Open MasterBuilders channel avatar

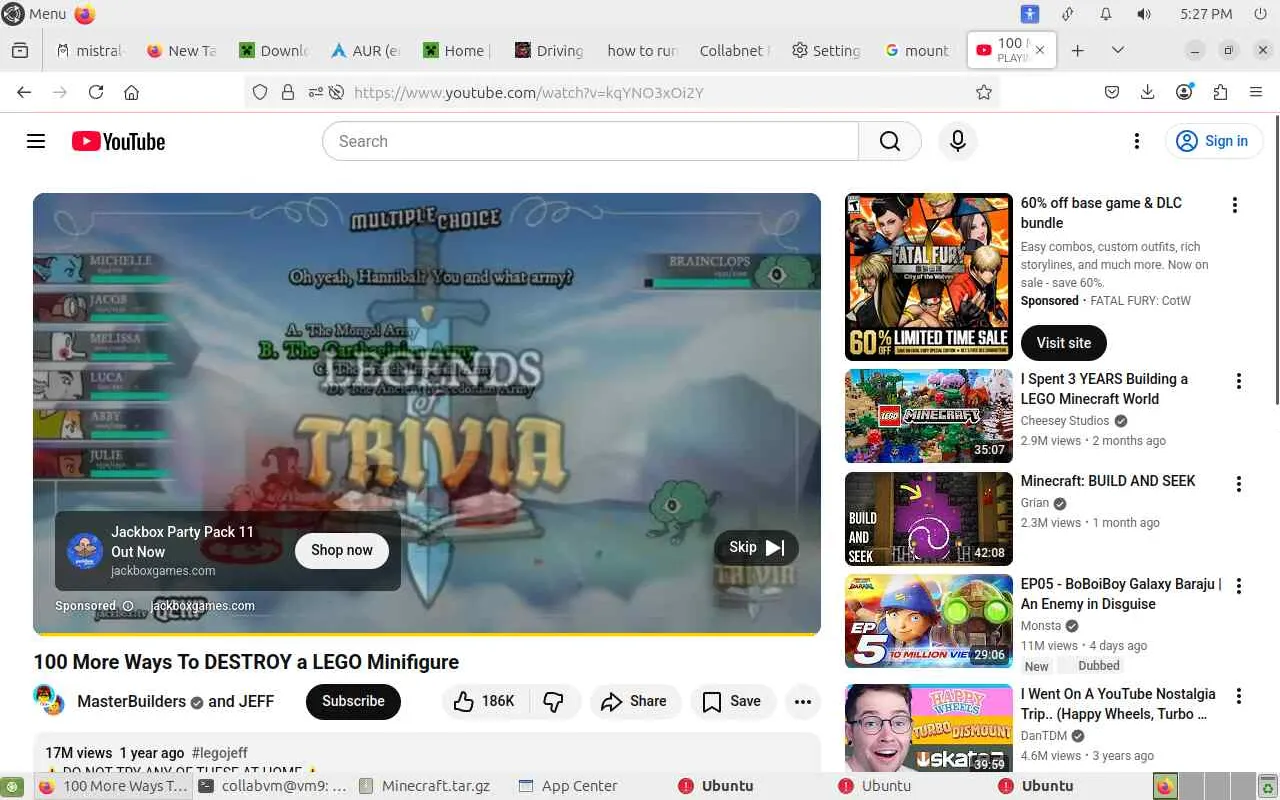[49, 700]
